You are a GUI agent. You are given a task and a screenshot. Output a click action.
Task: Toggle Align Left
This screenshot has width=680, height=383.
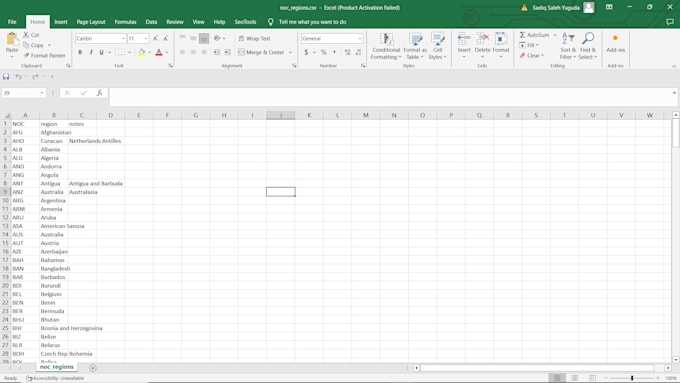pos(183,52)
